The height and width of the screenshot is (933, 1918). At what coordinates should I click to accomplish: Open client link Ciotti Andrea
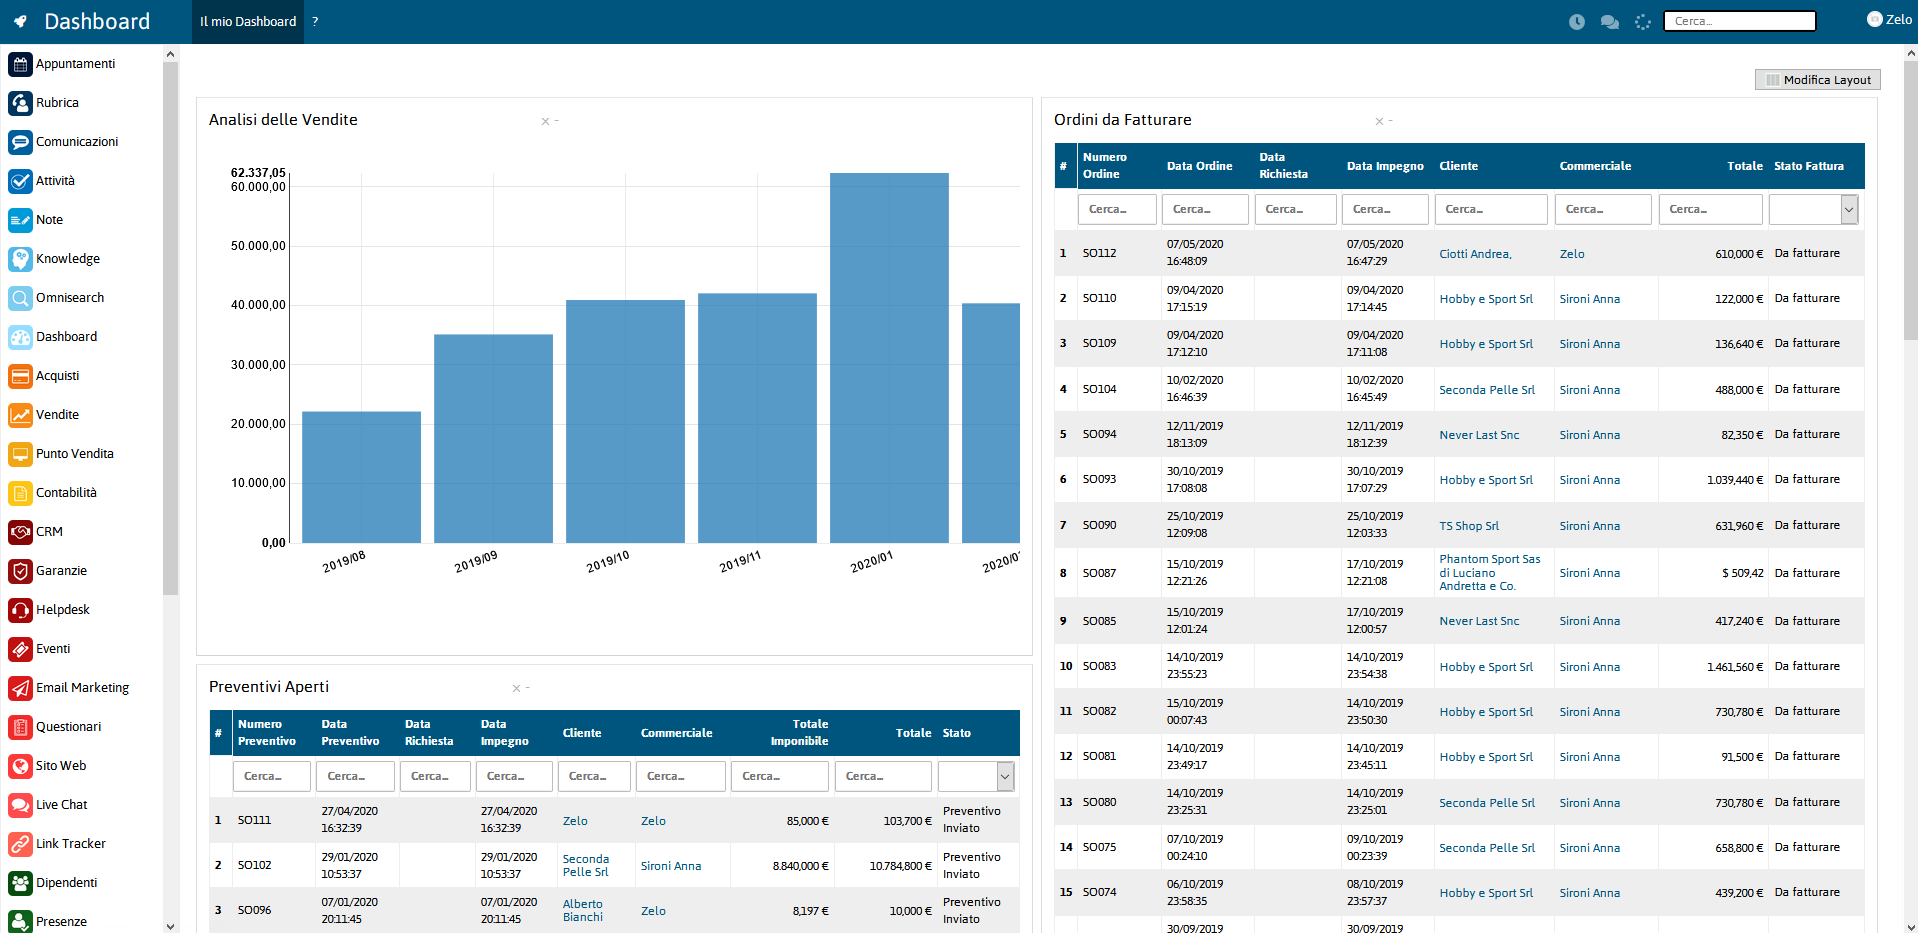(x=1475, y=254)
